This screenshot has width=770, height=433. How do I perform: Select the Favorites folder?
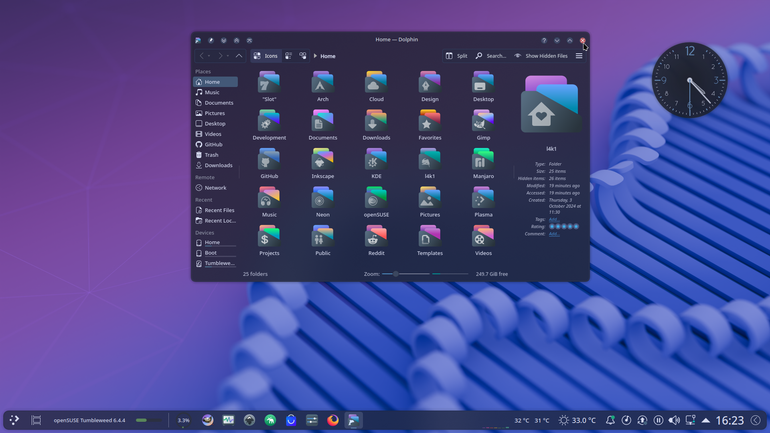430,125
